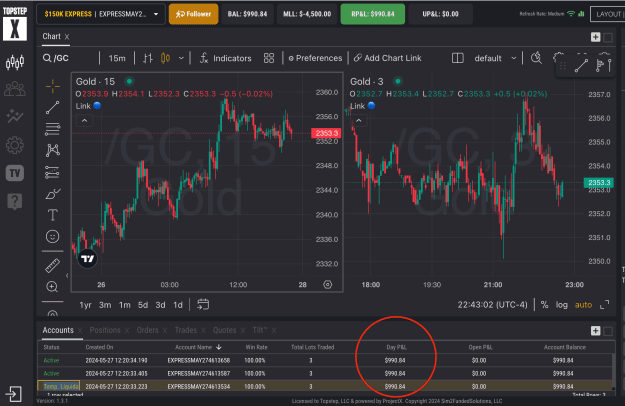Open the horizontal lines tool group
The height and width of the screenshot is (406, 625).
(52, 129)
